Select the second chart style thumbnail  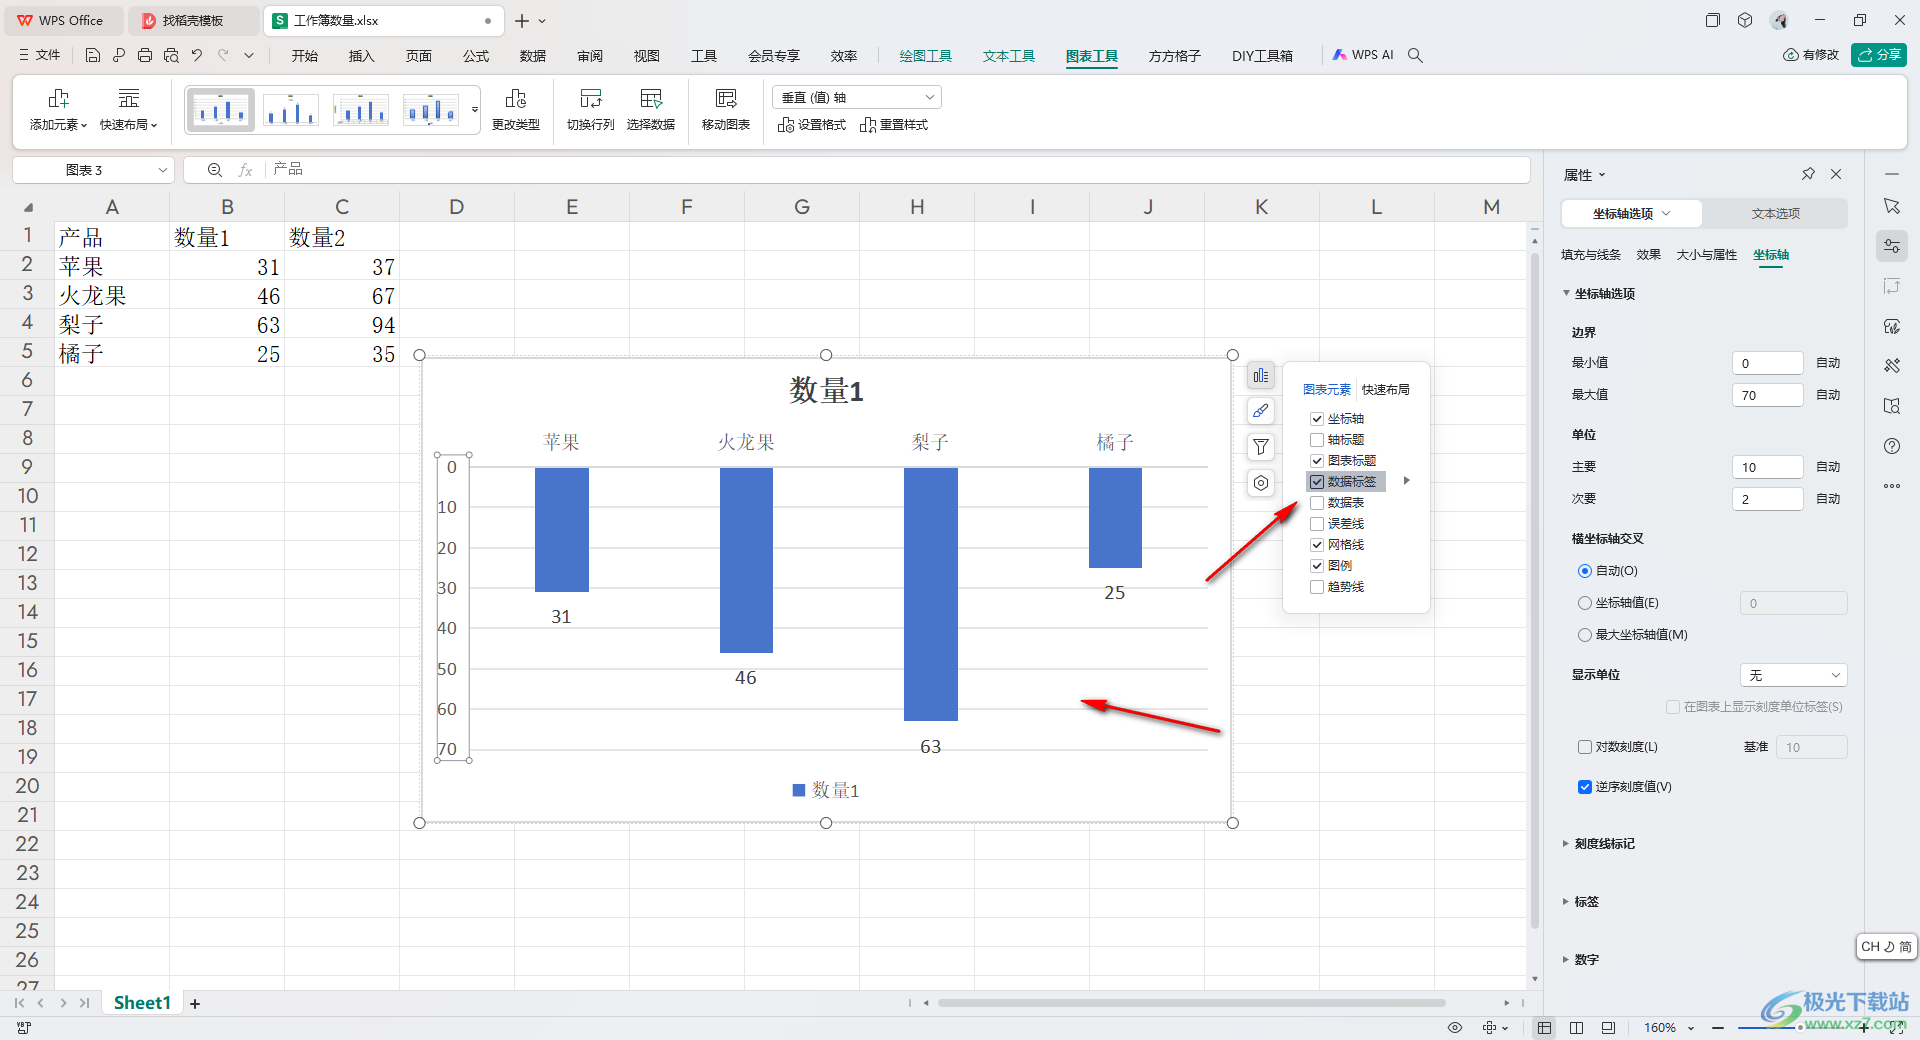click(x=291, y=109)
